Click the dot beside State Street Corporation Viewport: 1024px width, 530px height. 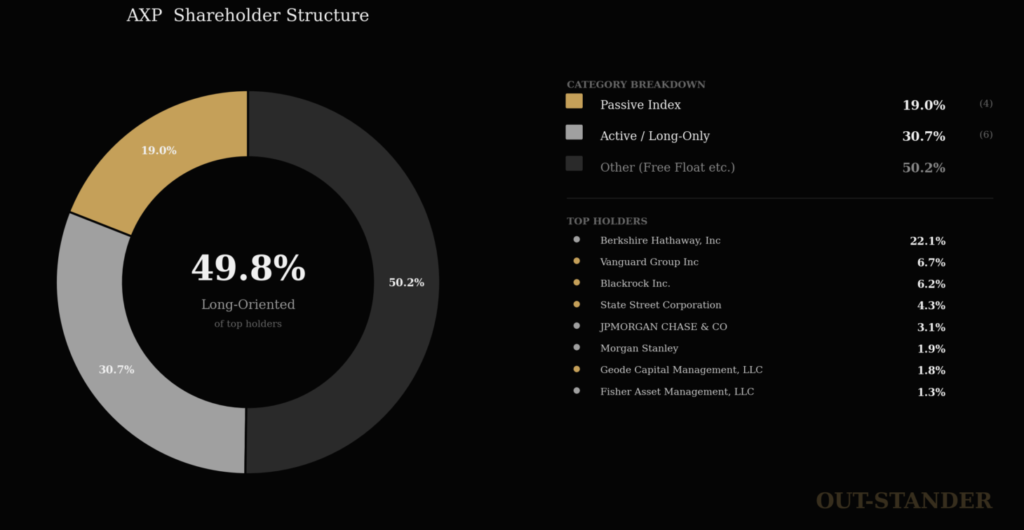pyautogui.click(x=576, y=304)
